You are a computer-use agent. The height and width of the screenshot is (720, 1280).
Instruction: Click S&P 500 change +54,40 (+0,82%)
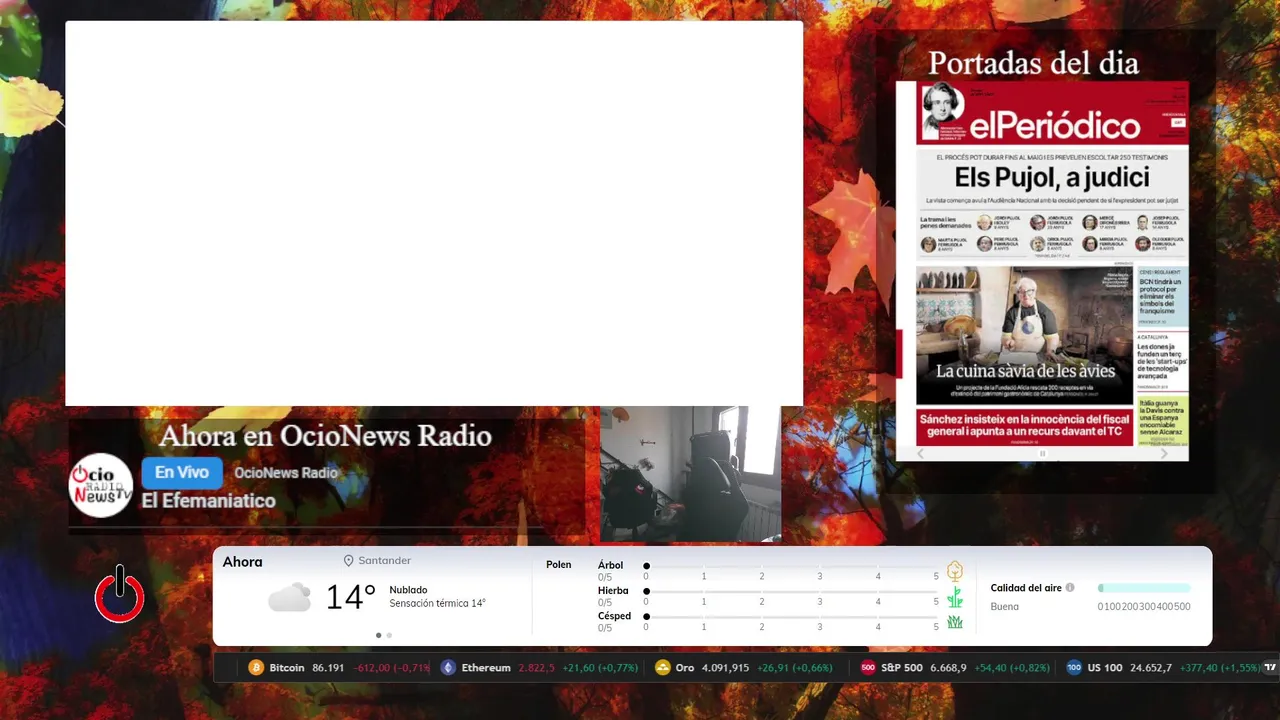[x=1012, y=667]
